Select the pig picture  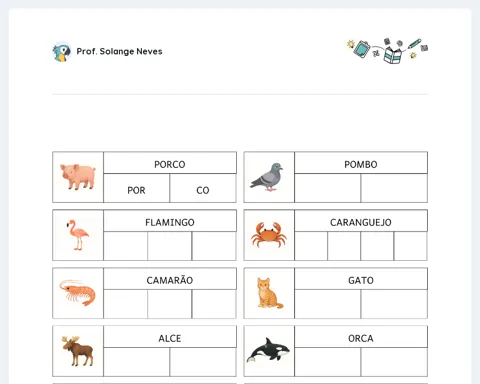pos(78,177)
